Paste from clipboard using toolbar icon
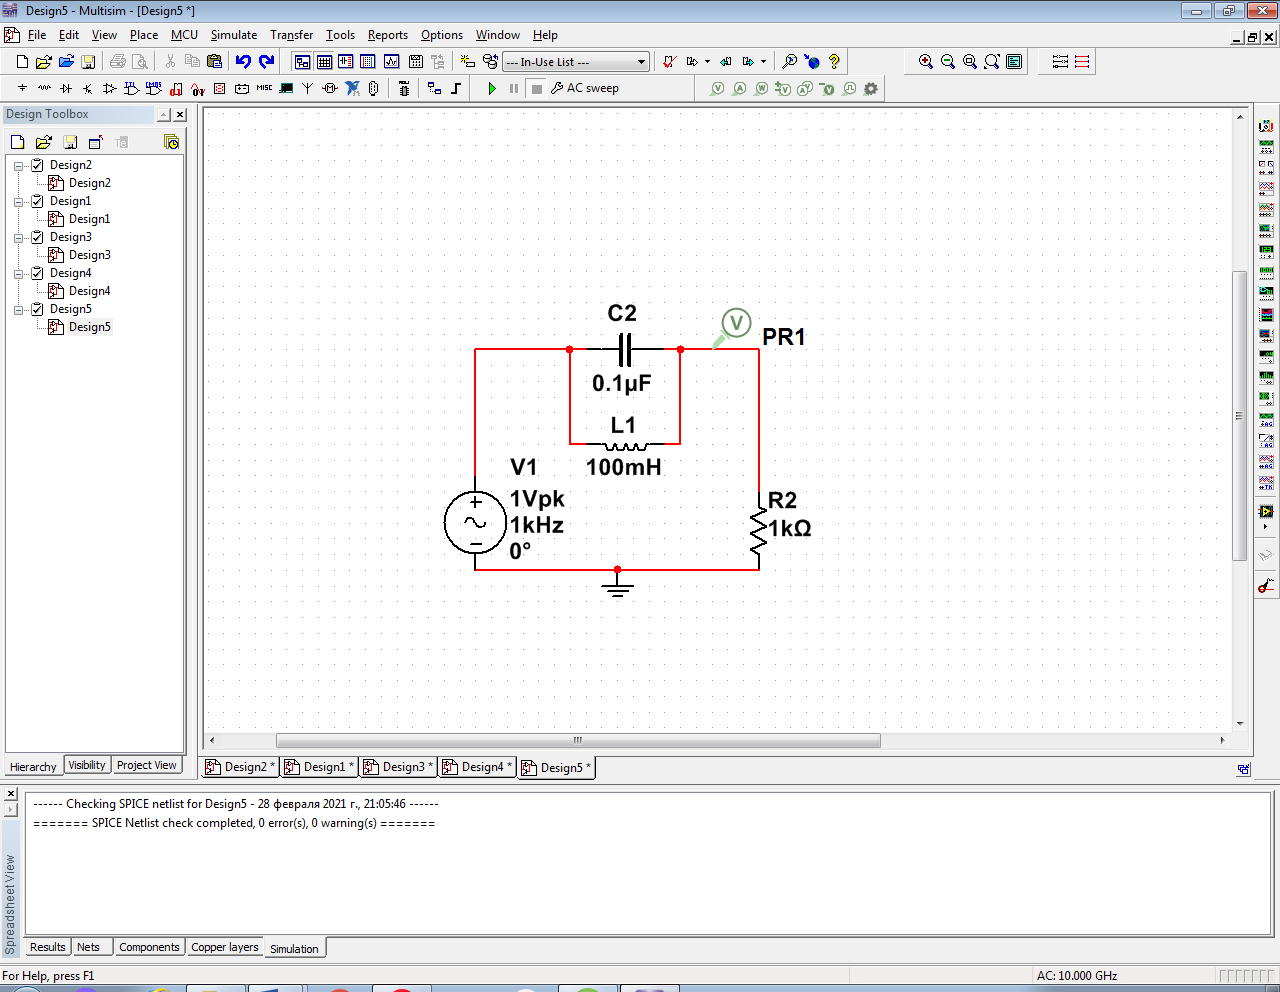Screen dimensions: 1280x992 click(x=214, y=62)
